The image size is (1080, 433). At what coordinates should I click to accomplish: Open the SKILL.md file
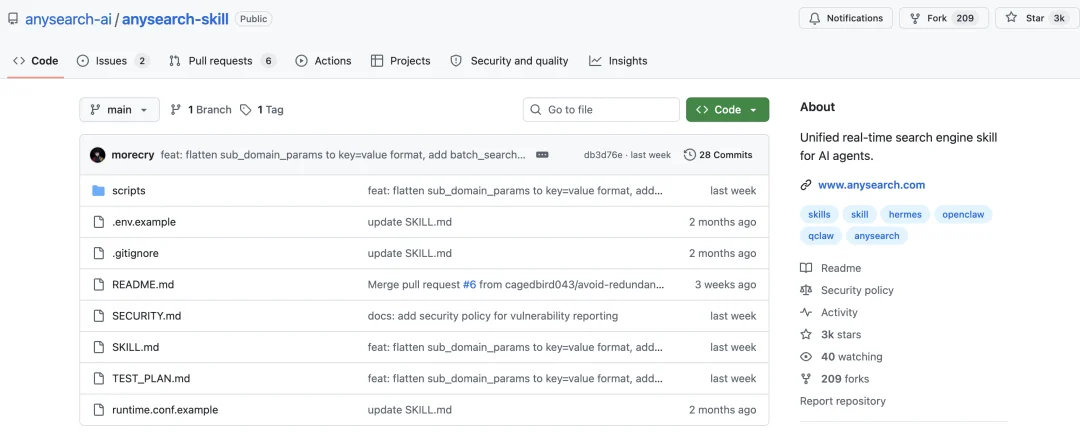136,347
